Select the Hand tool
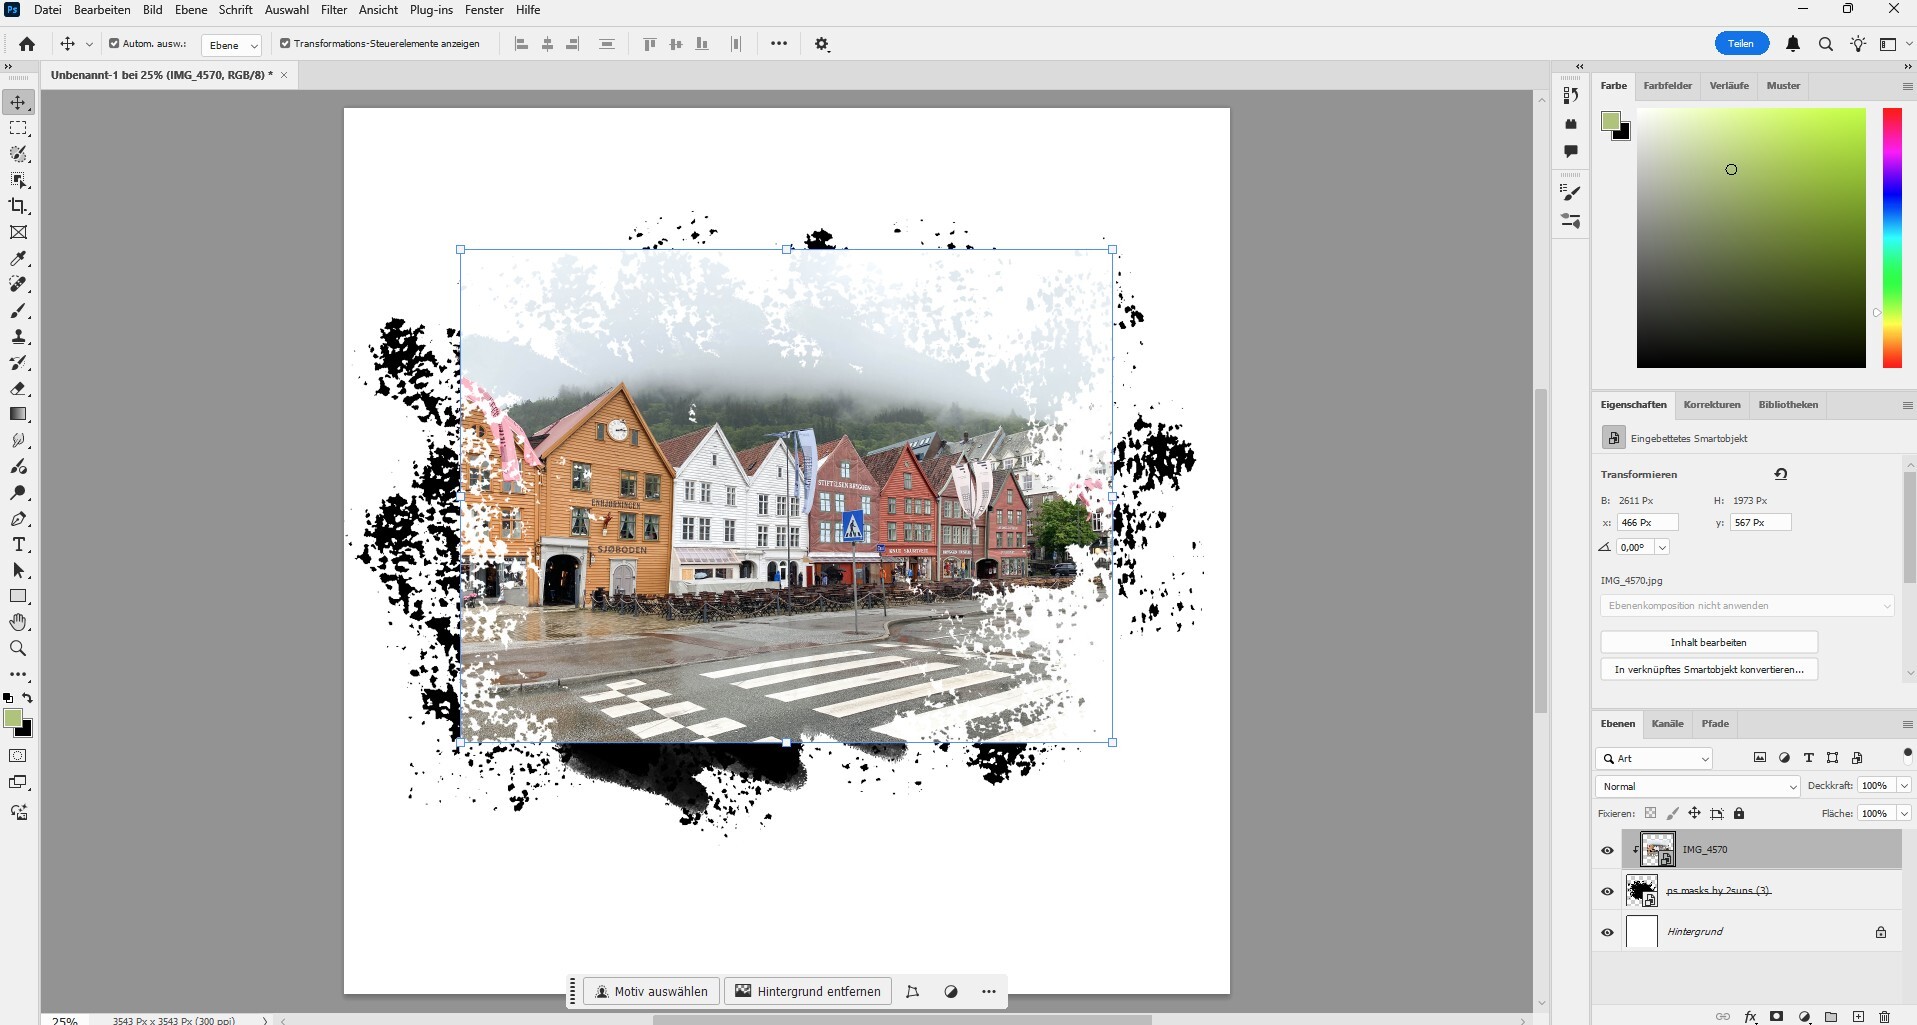 tap(18, 622)
